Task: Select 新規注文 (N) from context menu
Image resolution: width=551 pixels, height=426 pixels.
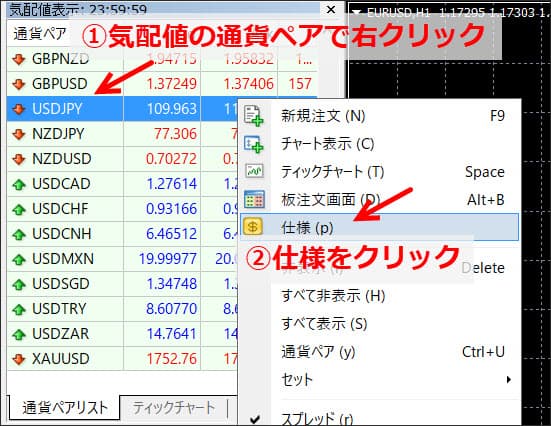Action: [x=380, y=116]
